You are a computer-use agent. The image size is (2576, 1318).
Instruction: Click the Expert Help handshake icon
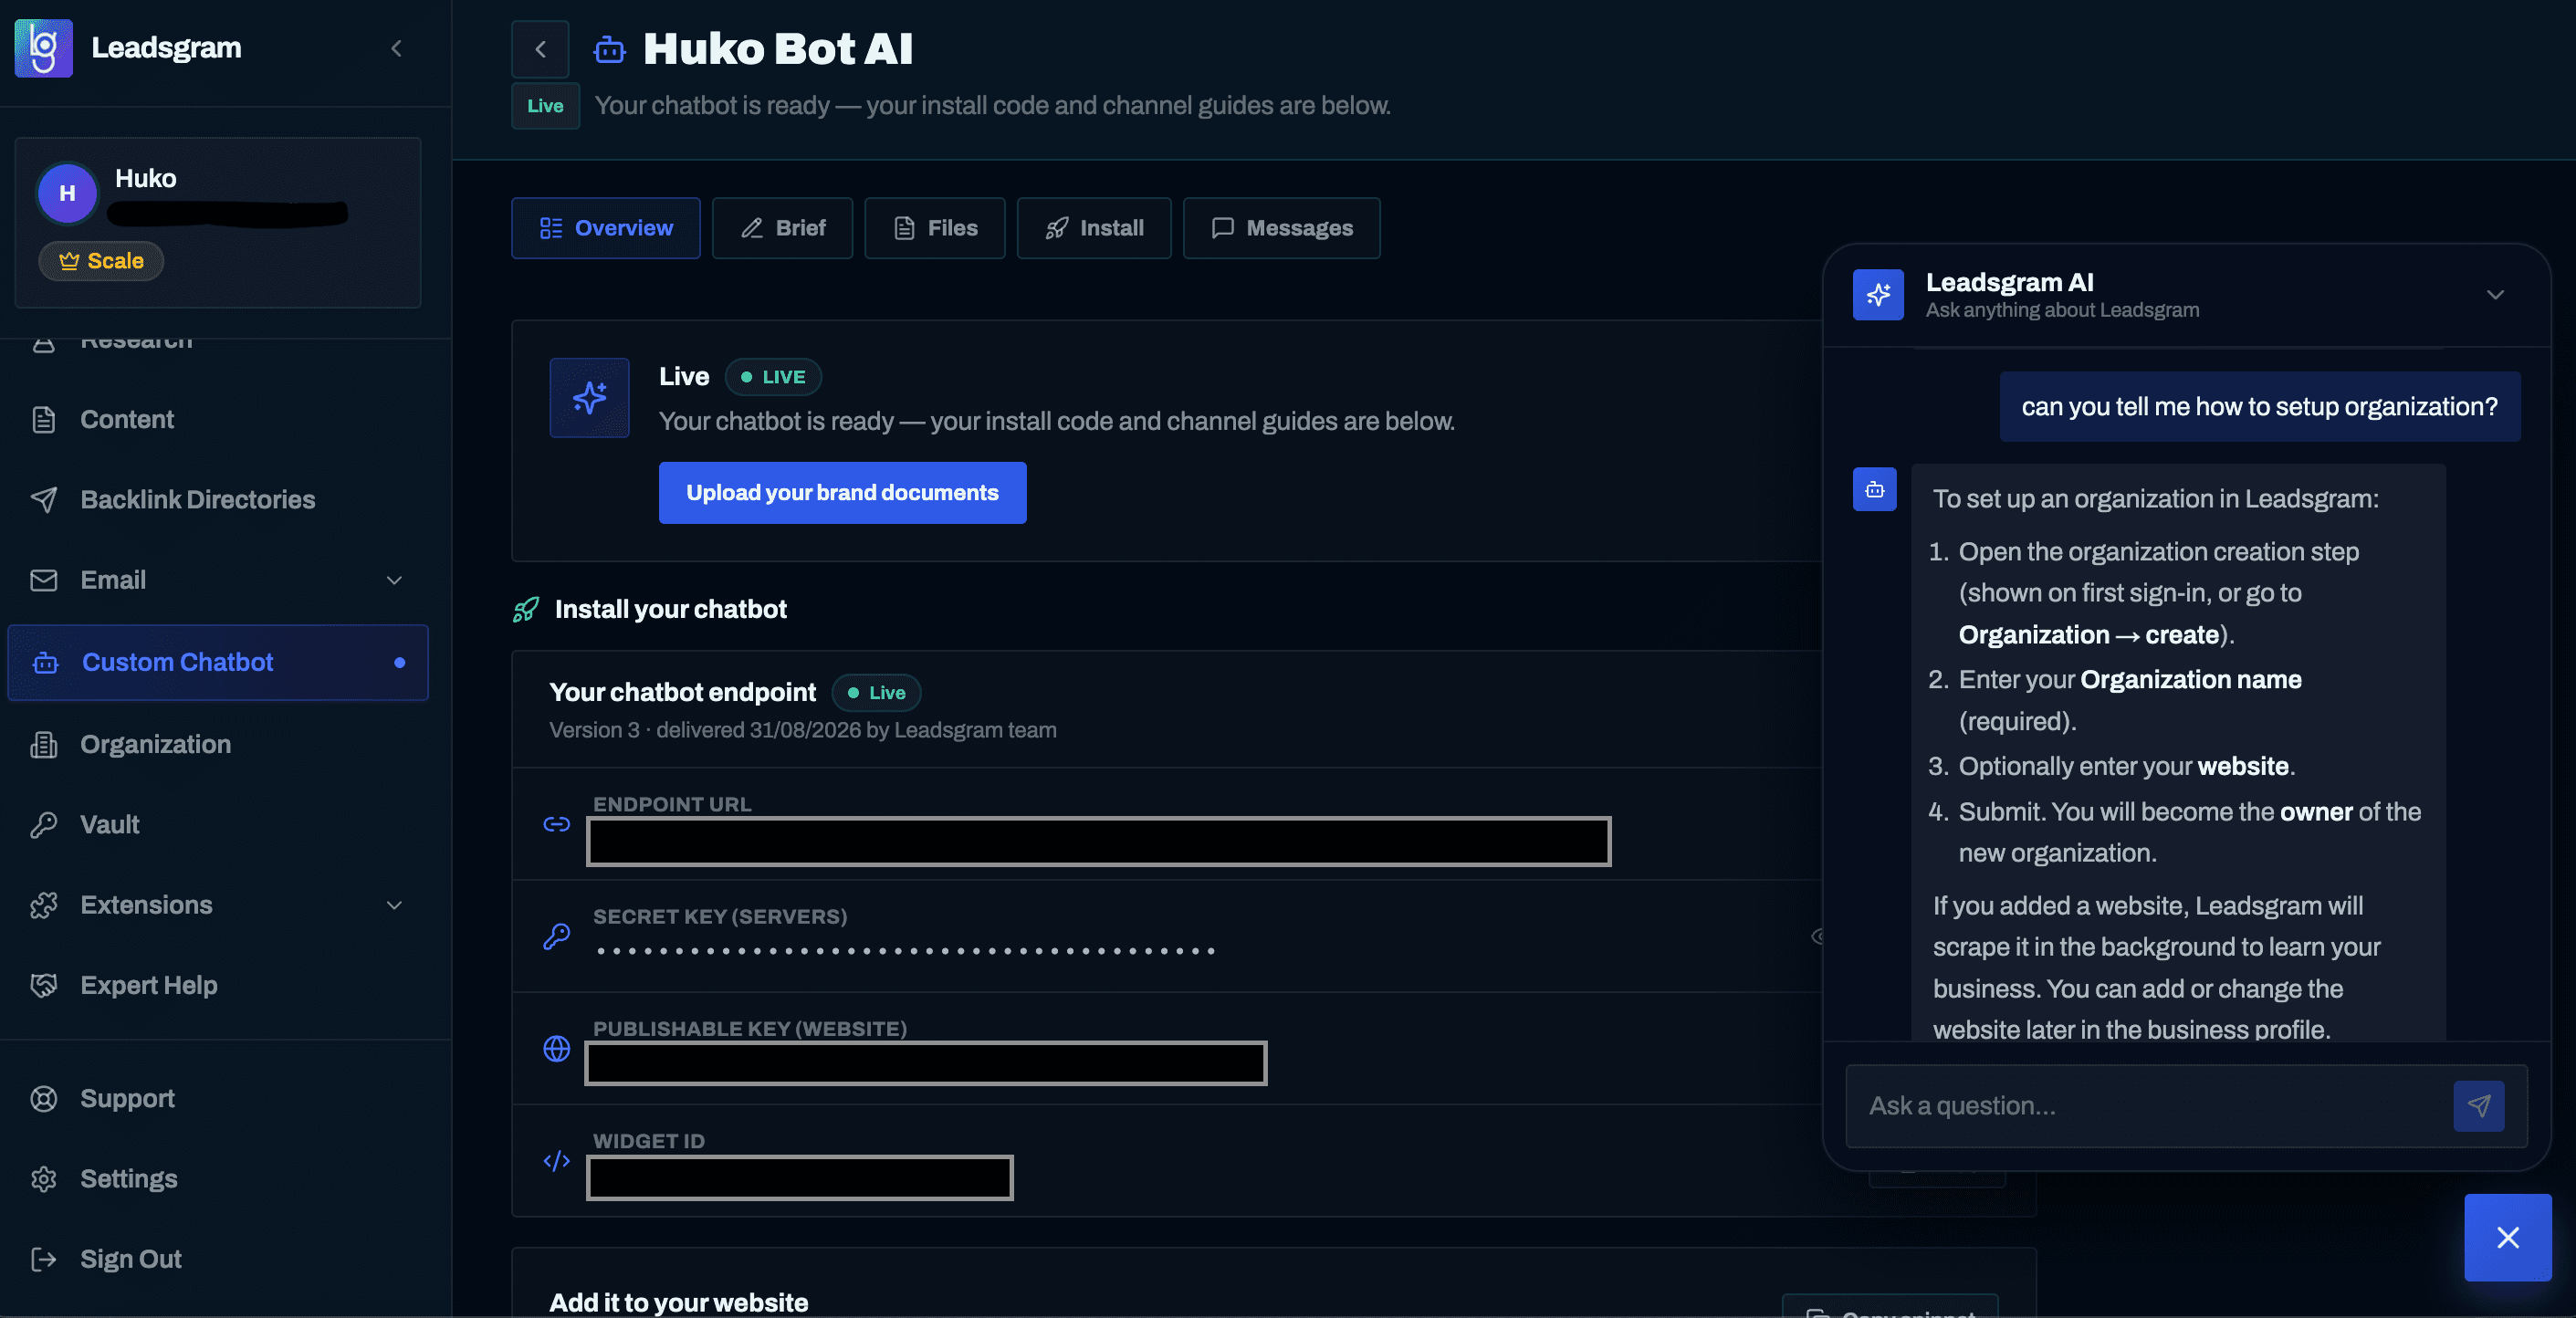tap(43, 985)
